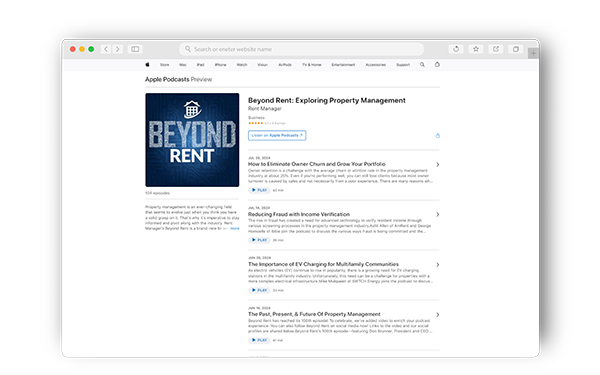600x375 pixels.
Task: Open the share icon in browser toolbar
Action: pos(496,49)
